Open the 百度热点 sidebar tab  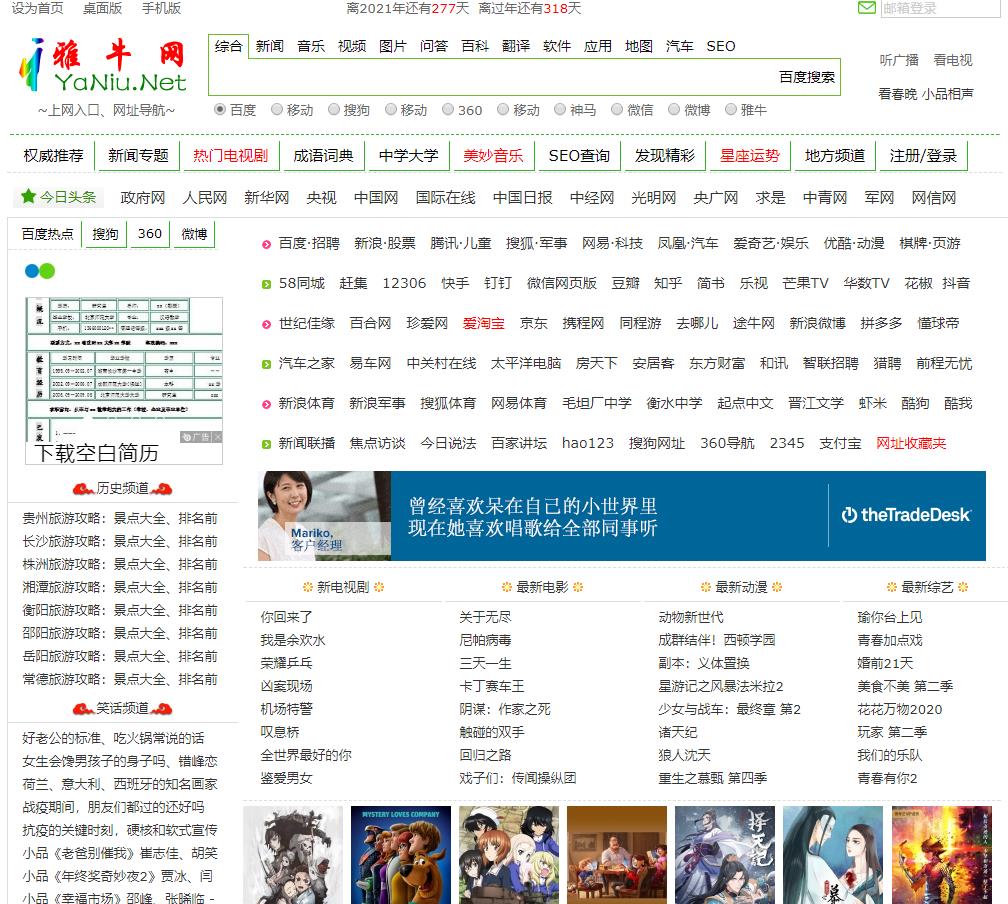click(x=47, y=234)
